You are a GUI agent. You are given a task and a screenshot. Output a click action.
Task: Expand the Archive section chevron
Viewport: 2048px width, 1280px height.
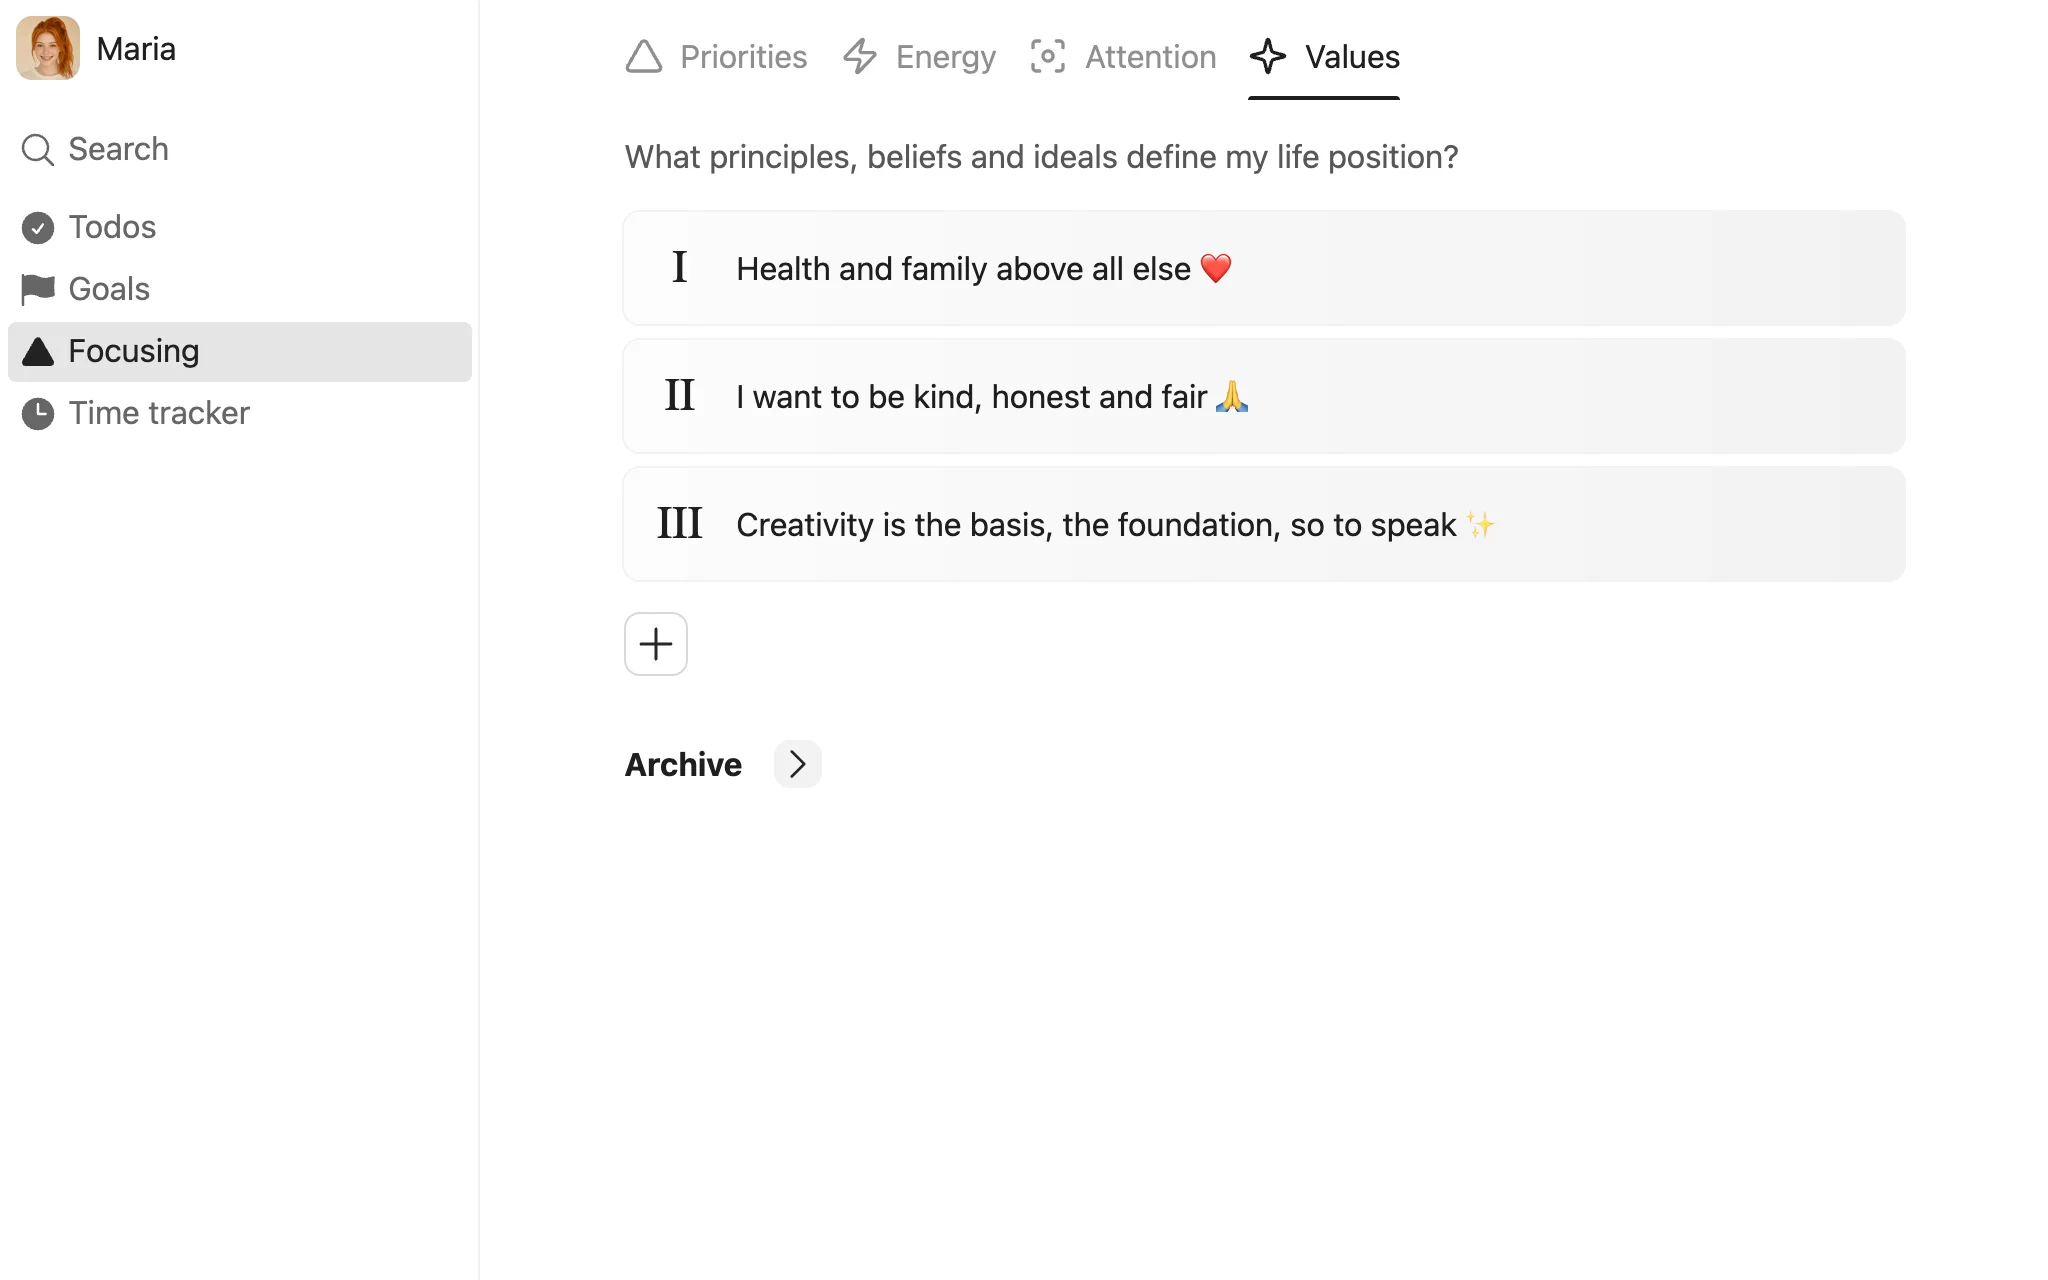coord(797,764)
